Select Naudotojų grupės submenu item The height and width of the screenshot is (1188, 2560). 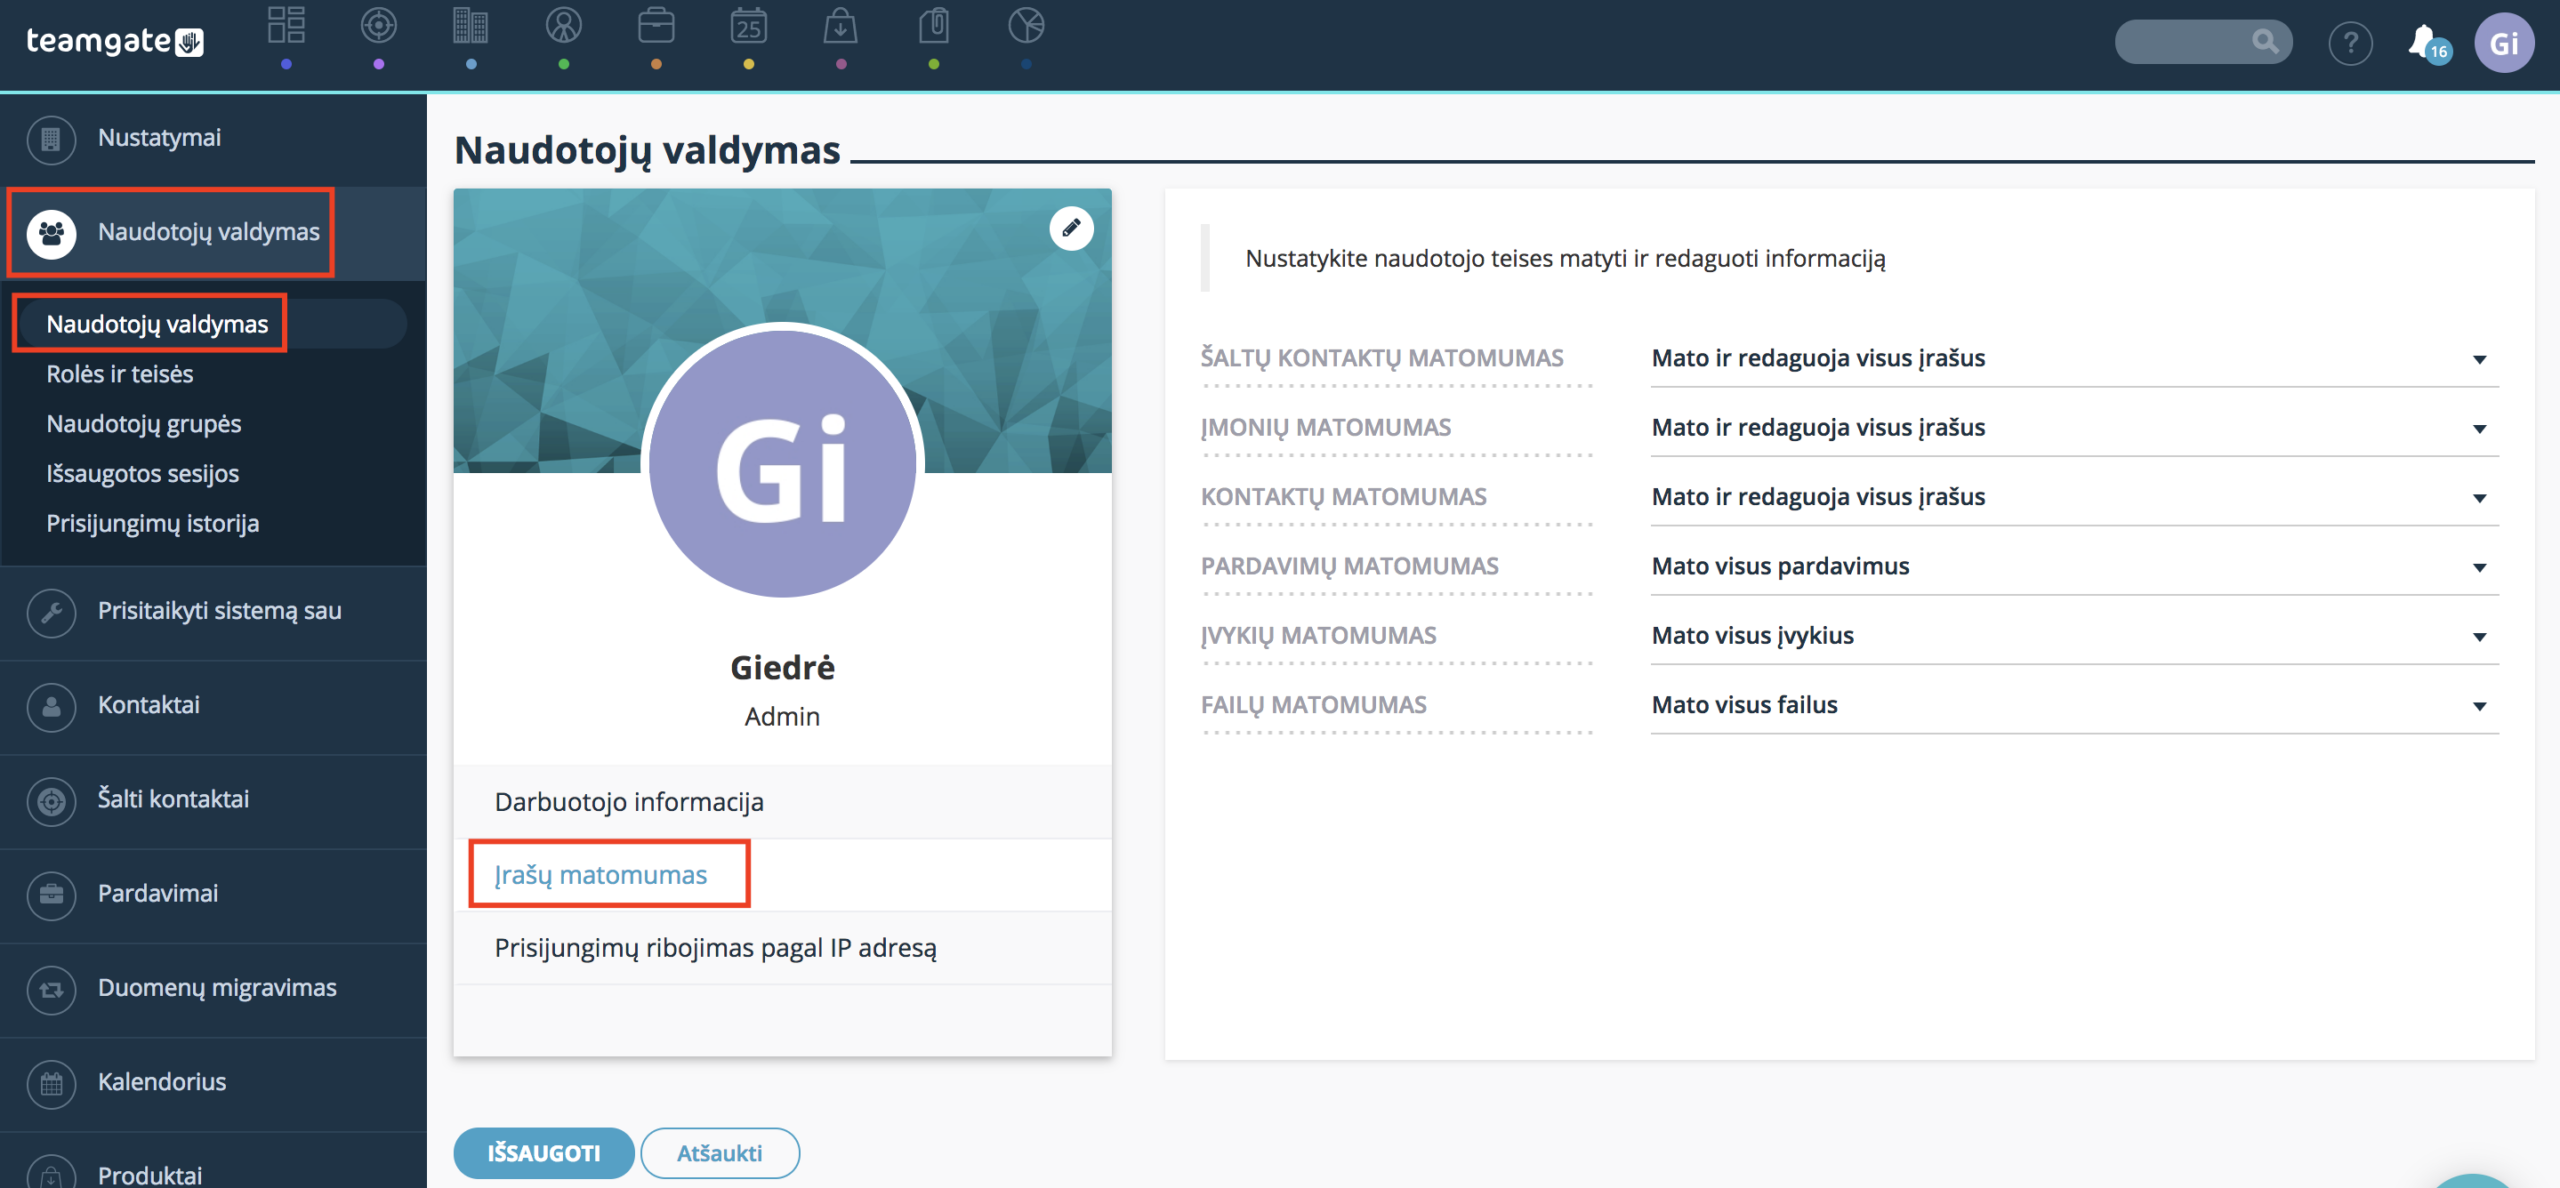(x=144, y=424)
